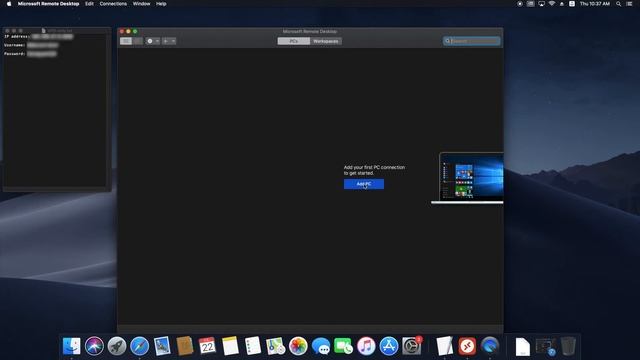
Task: Expand the arrow next to the plus button
Action: tap(173, 41)
